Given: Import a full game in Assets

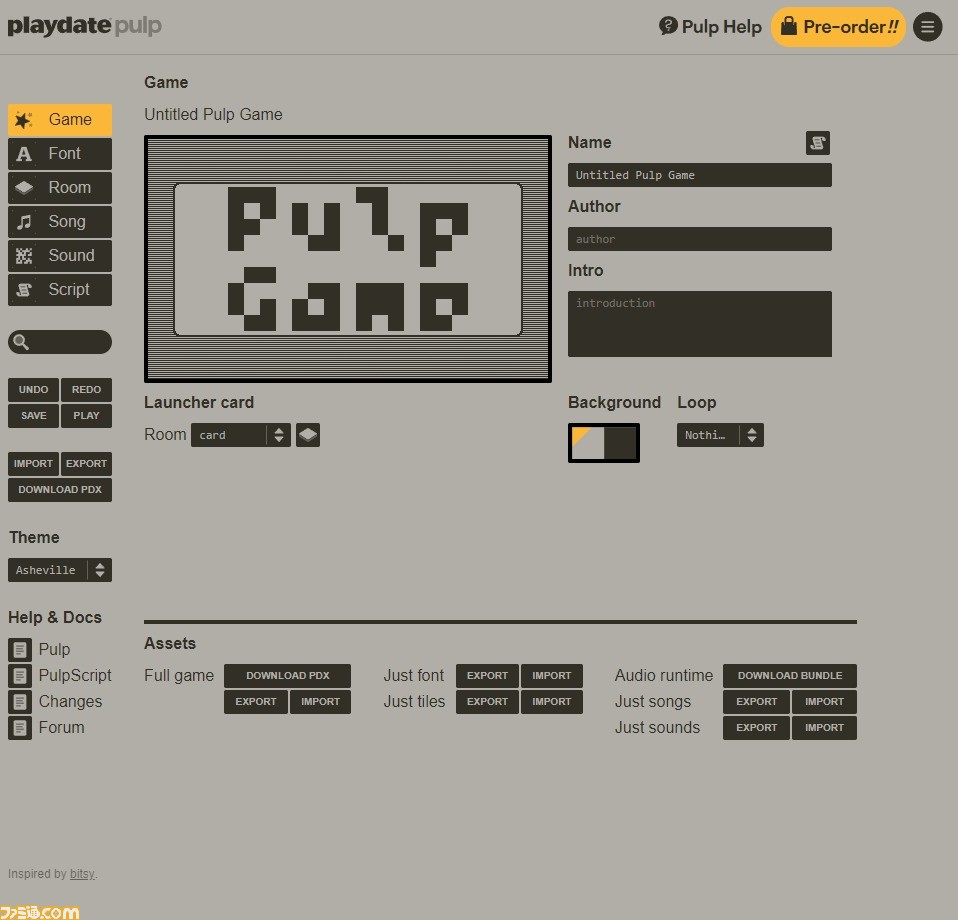Looking at the screenshot, I should pyautogui.click(x=320, y=702).
